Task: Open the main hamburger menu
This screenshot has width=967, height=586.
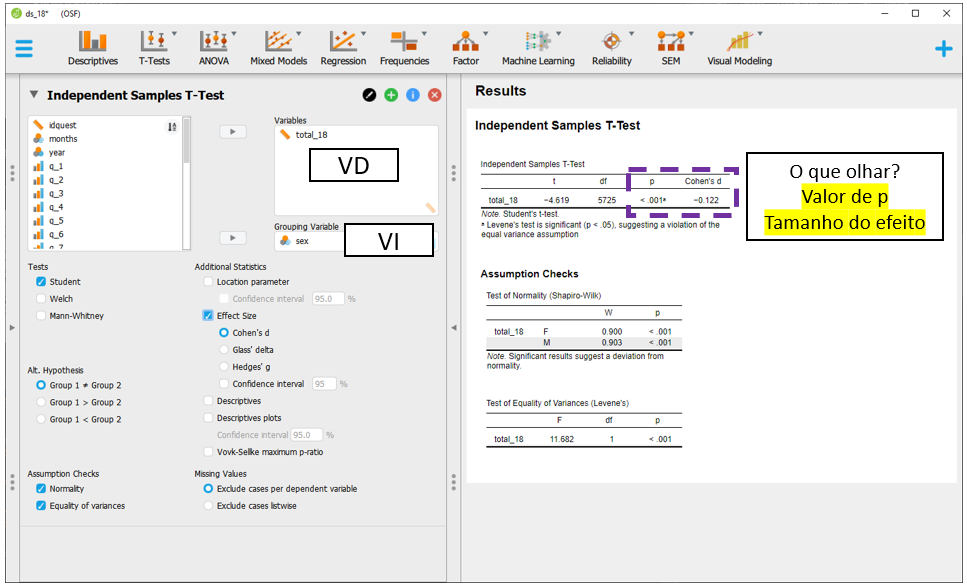Action: [x=24, y=48]
